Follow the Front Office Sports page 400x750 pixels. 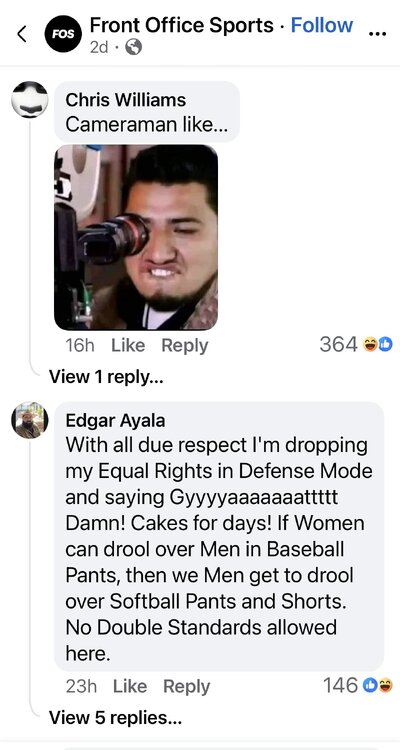pyautogui.click(x=322, y=25)
